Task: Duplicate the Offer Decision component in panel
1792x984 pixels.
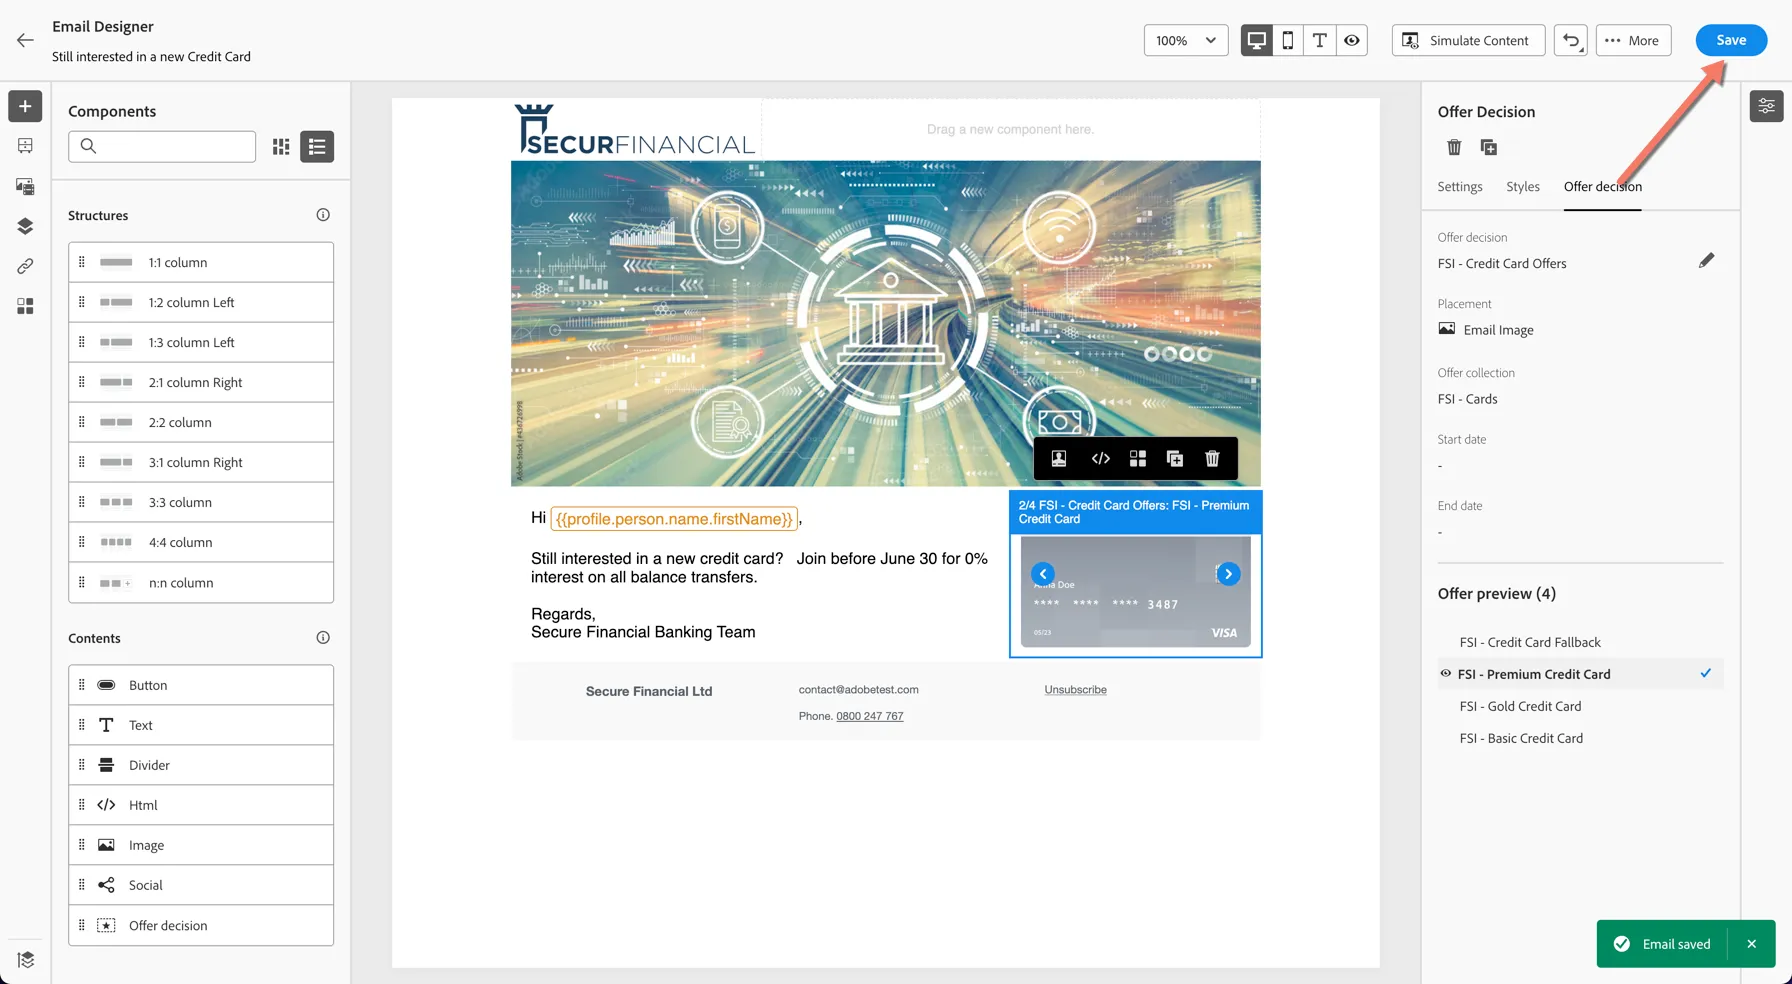Action: pos(1489,148)
